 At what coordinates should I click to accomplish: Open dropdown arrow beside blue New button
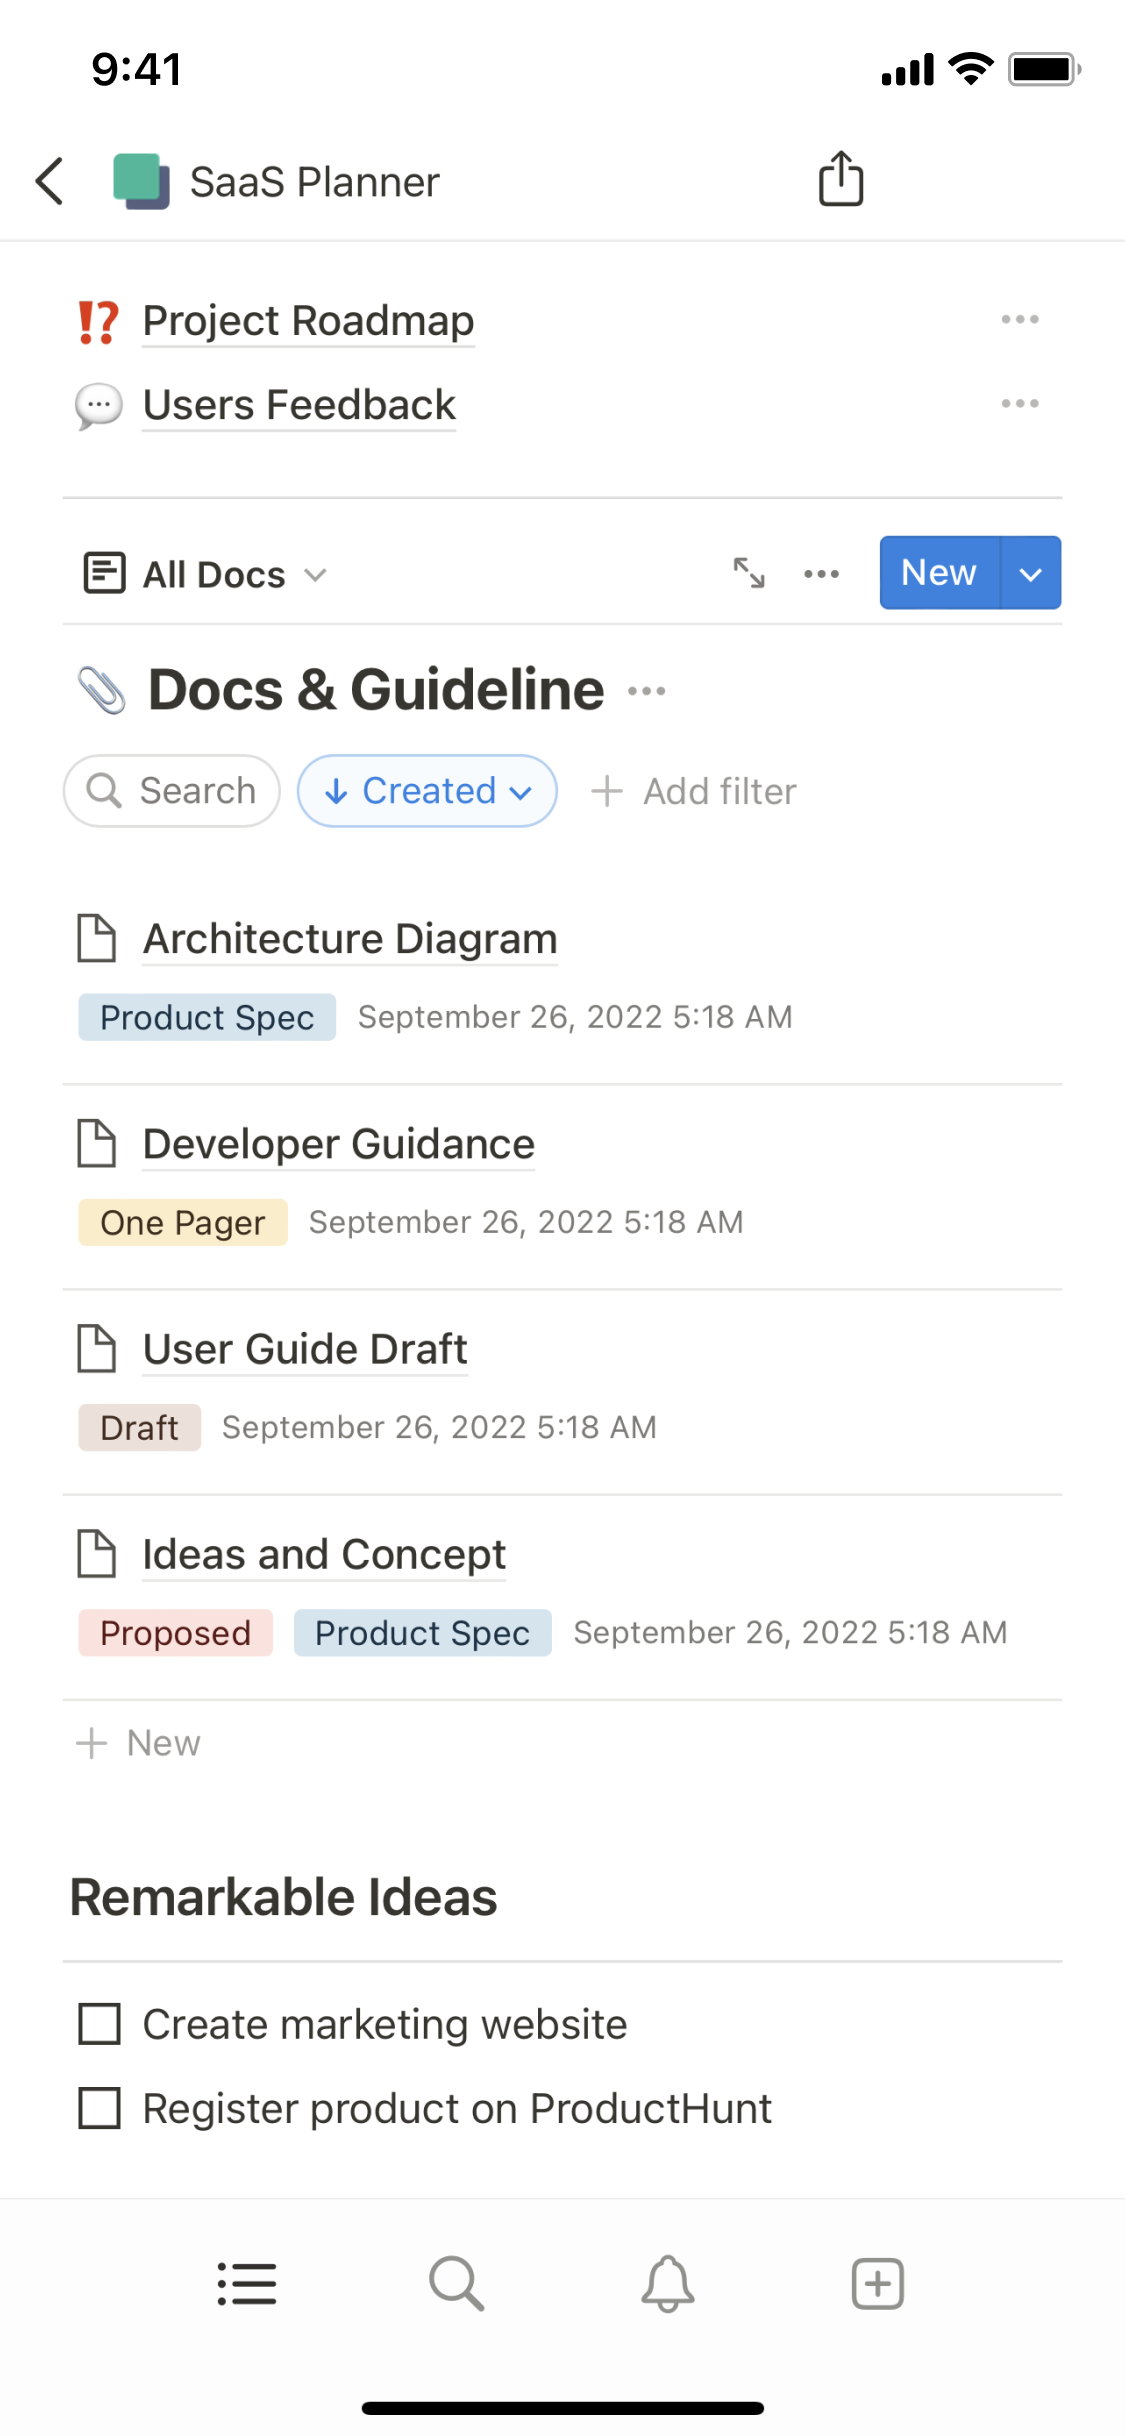tap(1031, 573)
